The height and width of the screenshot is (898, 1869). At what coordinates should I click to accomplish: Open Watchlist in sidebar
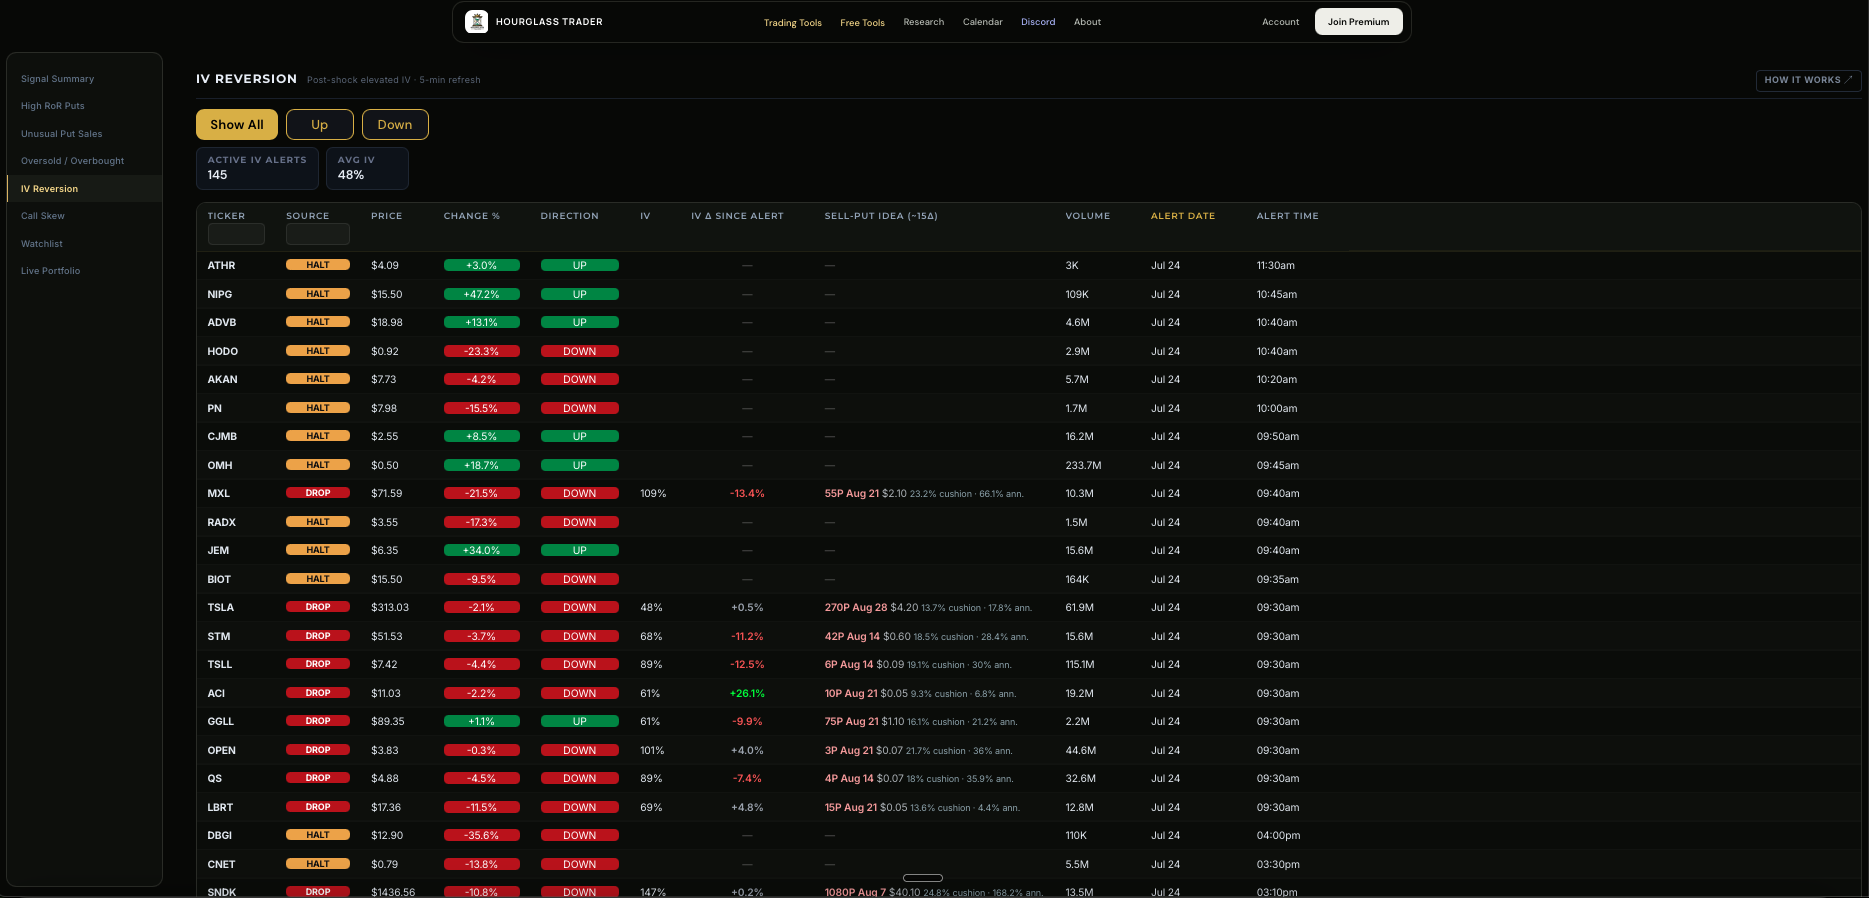click(42, 244)
